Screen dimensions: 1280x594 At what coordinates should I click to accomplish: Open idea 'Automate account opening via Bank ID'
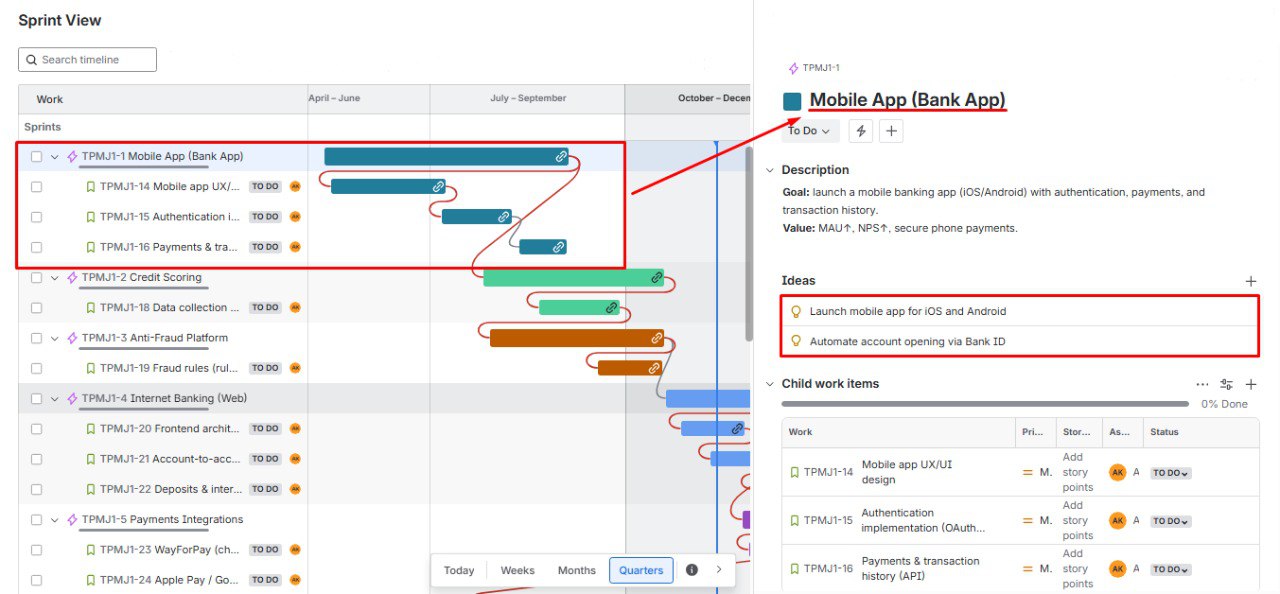pos(907,341)
